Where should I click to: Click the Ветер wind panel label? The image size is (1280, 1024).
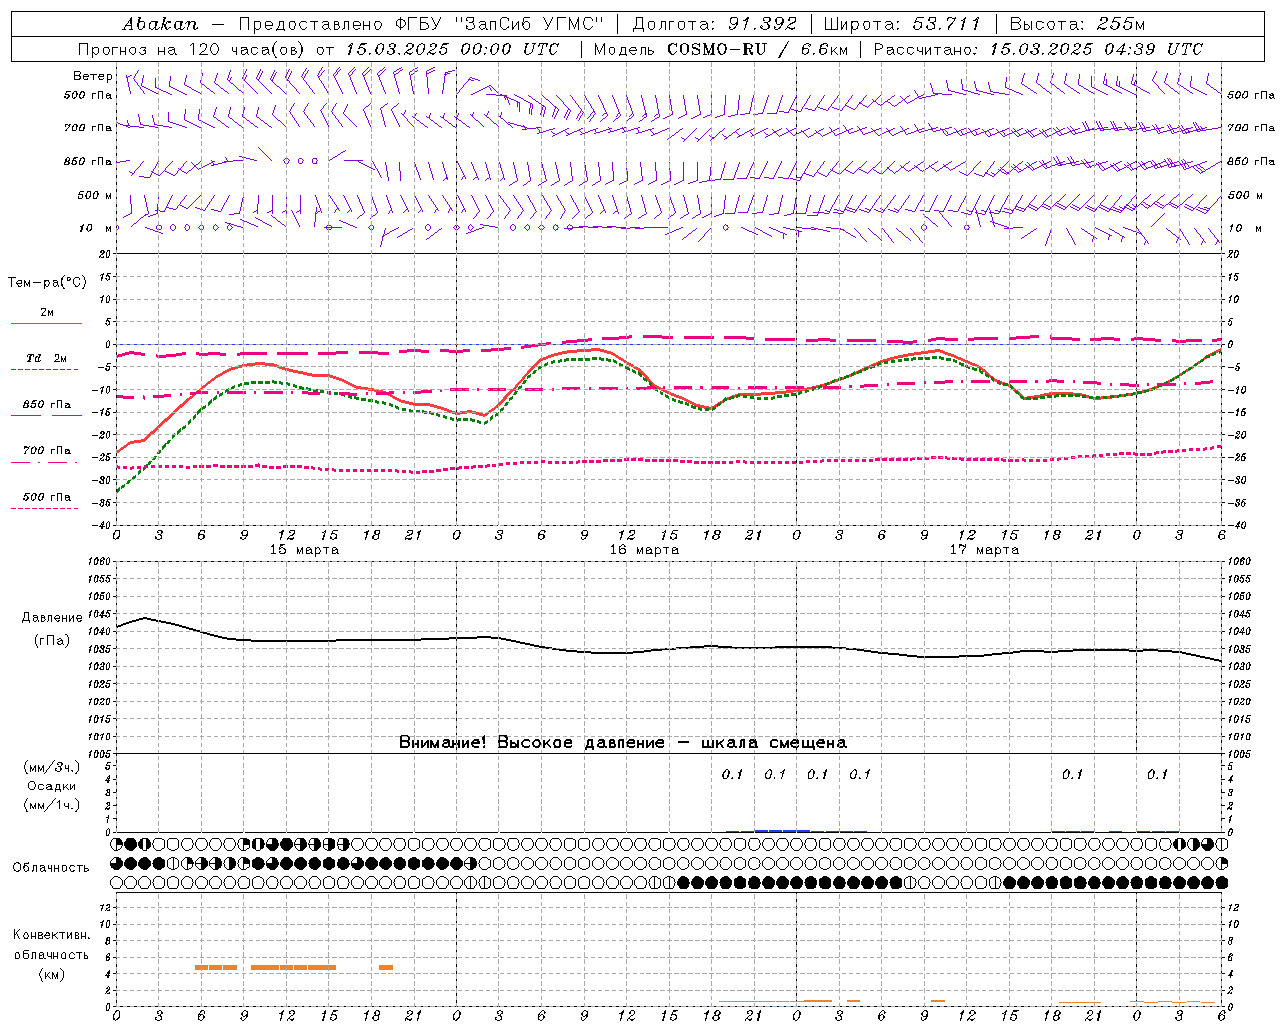click(x=92, y=76)
